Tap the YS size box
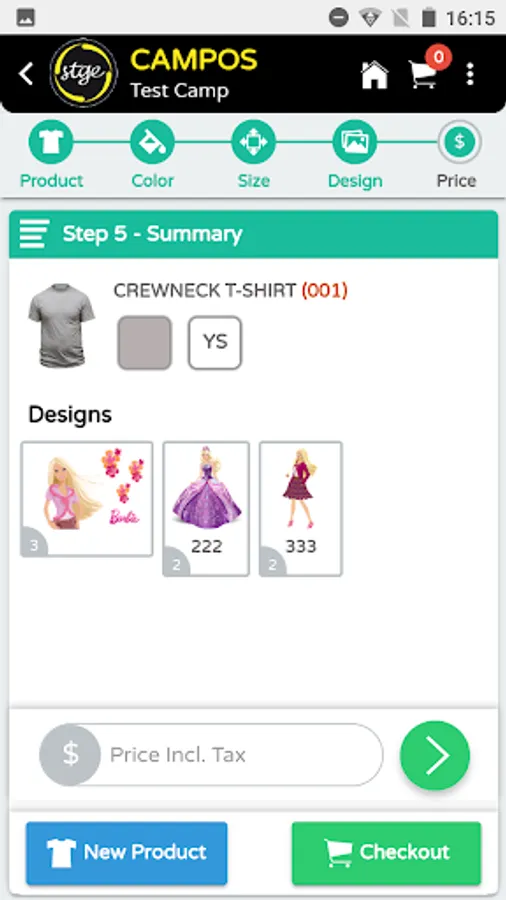This screenshot has height=900, width=506. coord(215,343)
